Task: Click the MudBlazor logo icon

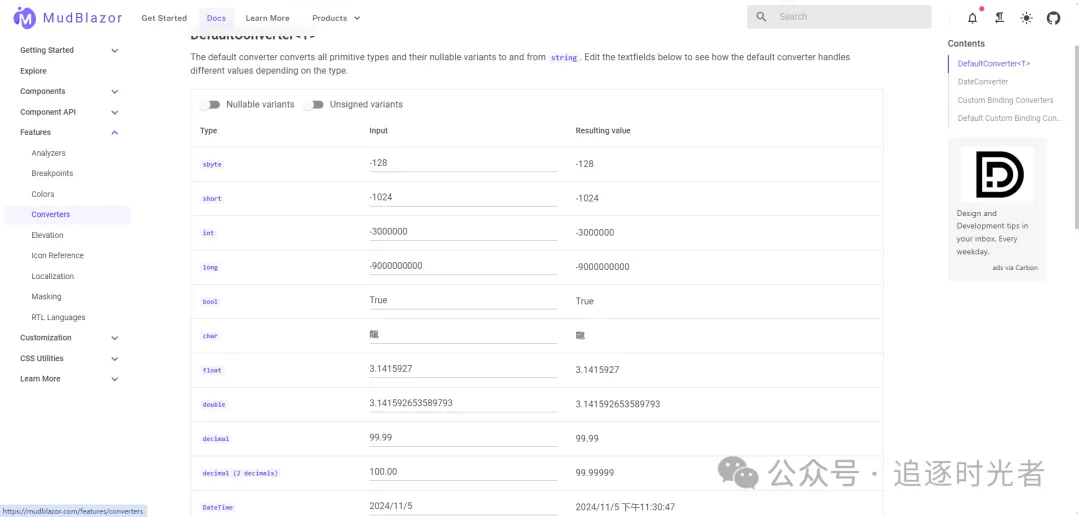Action: pos(24,18)
